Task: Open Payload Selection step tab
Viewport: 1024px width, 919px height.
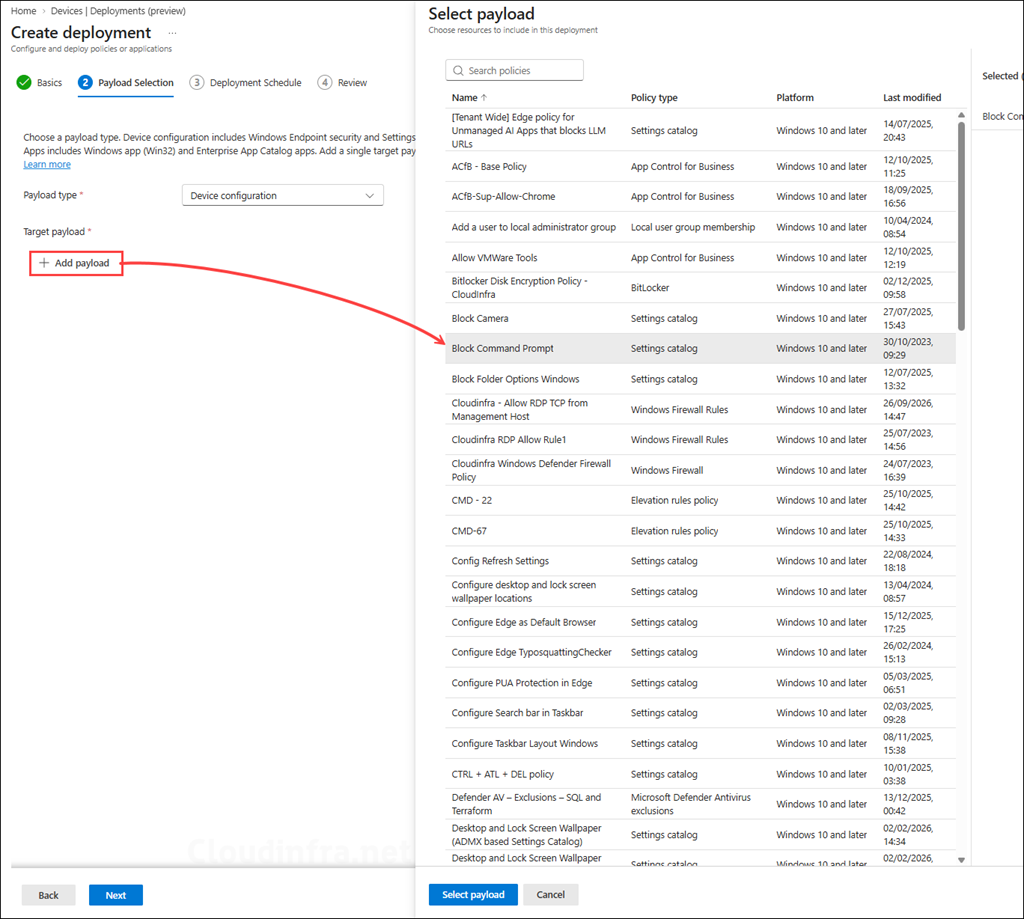Action: point(126,82)
